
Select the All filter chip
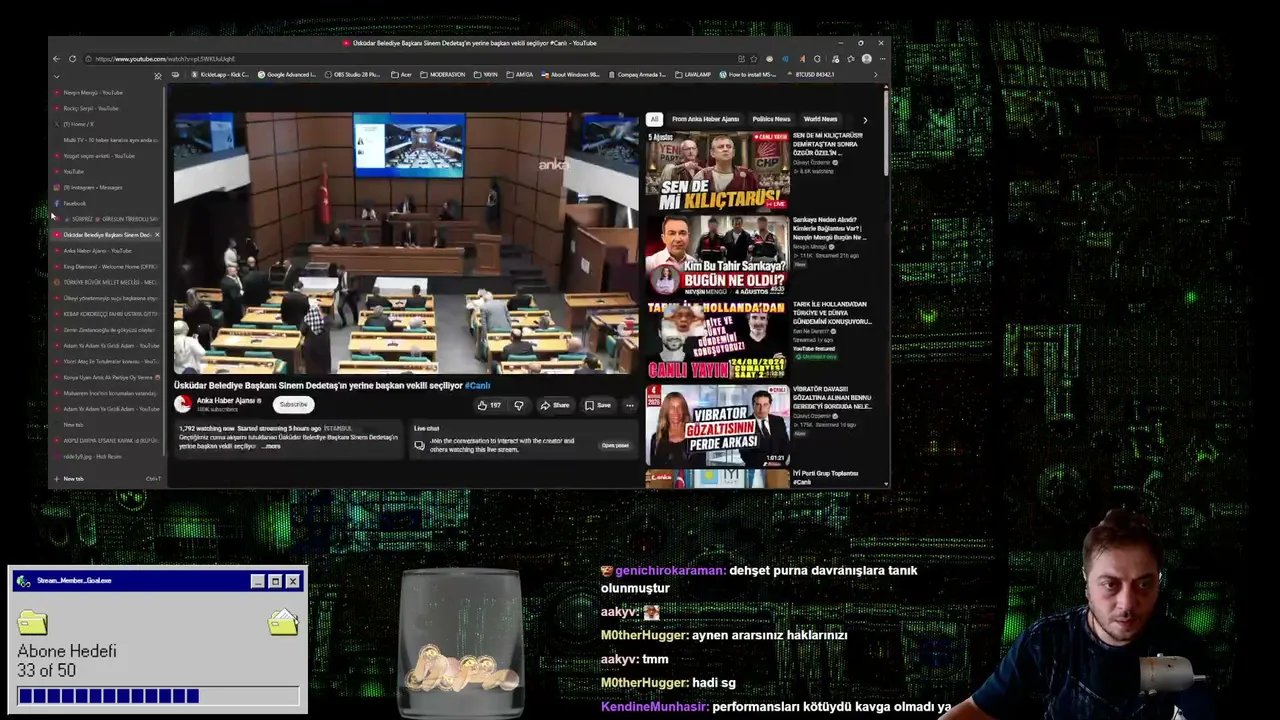[x=654, y=119]
